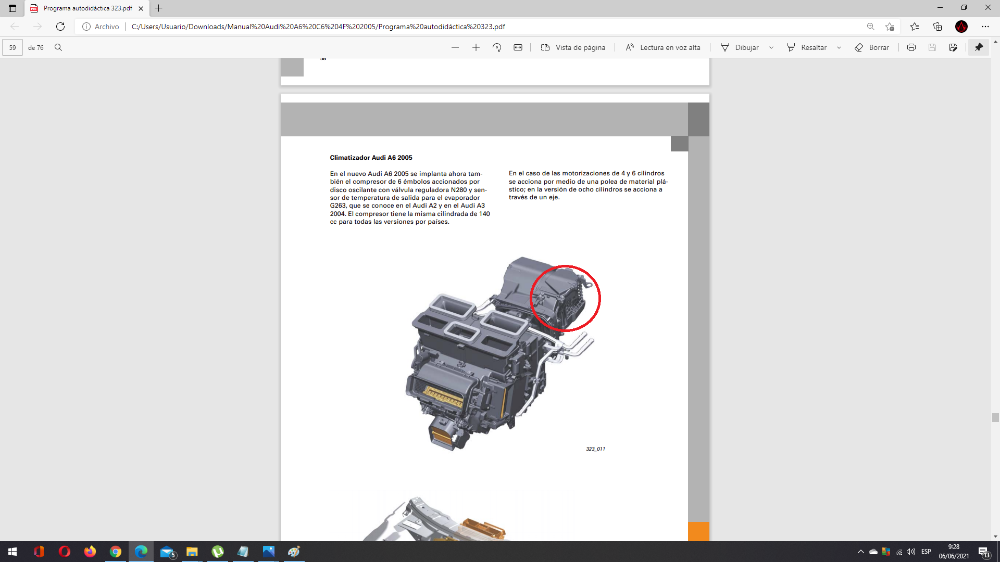Image resolution: width=1000 pixels, height=562 pixels.
Task: Switch to Paint in the taskbar
Action: [x=294, y=552]
